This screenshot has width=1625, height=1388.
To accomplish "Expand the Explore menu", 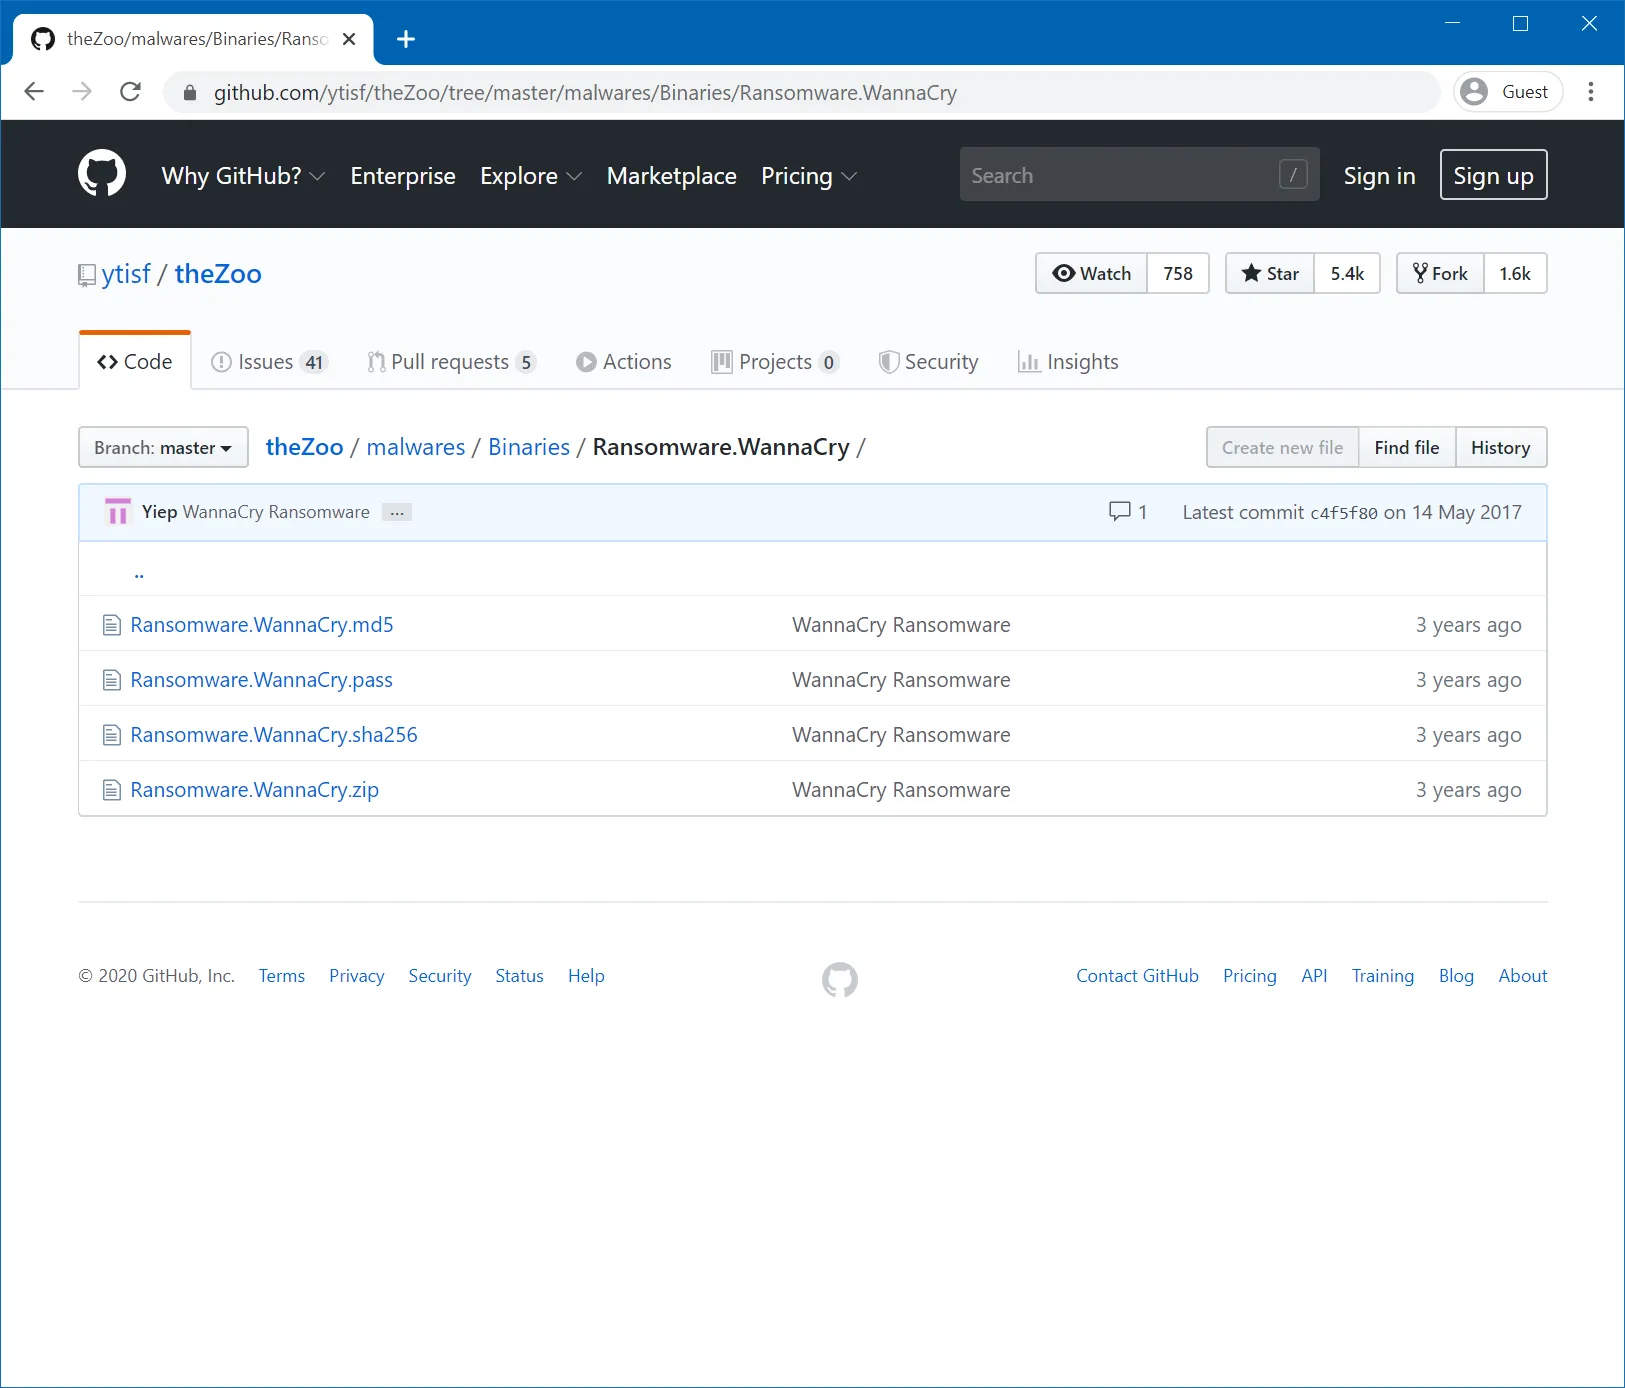I will click(x=530, y=176).
